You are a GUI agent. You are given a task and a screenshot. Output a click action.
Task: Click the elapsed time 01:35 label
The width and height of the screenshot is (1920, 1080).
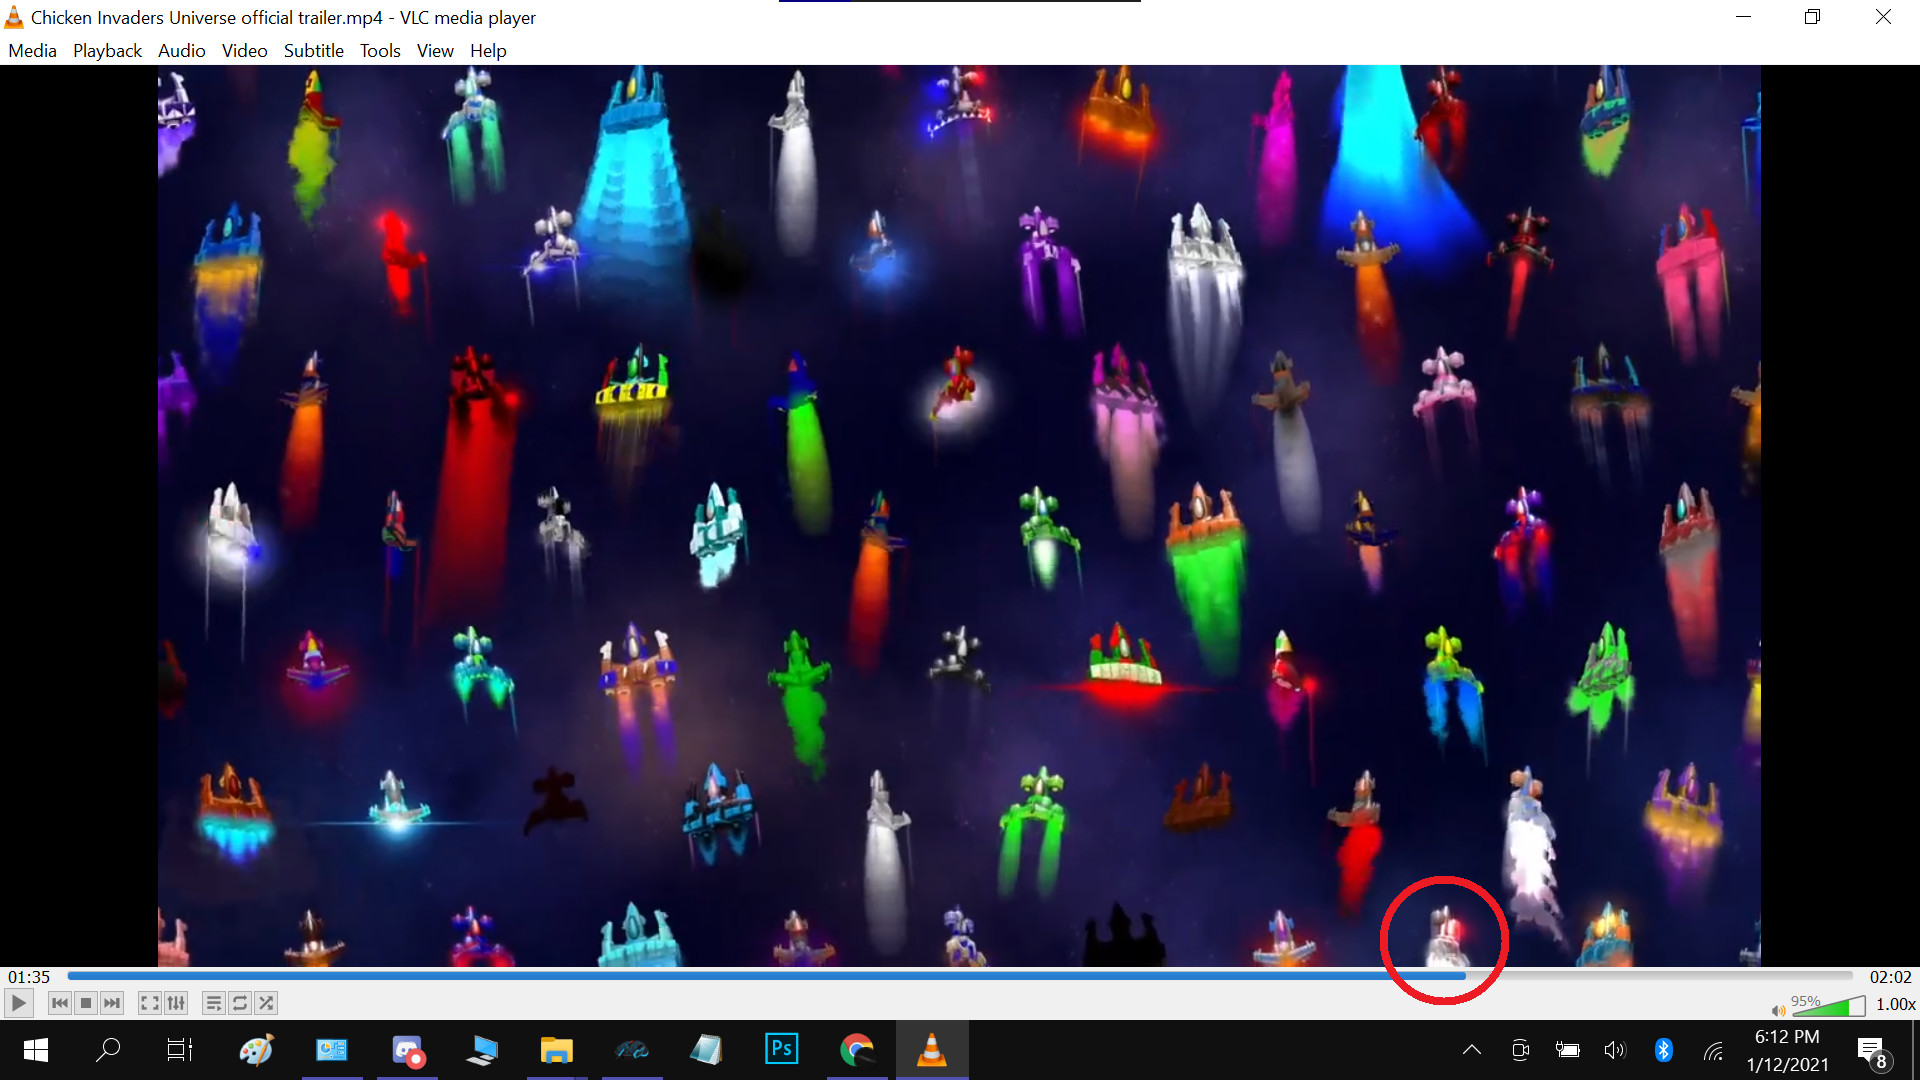(29, 977)
